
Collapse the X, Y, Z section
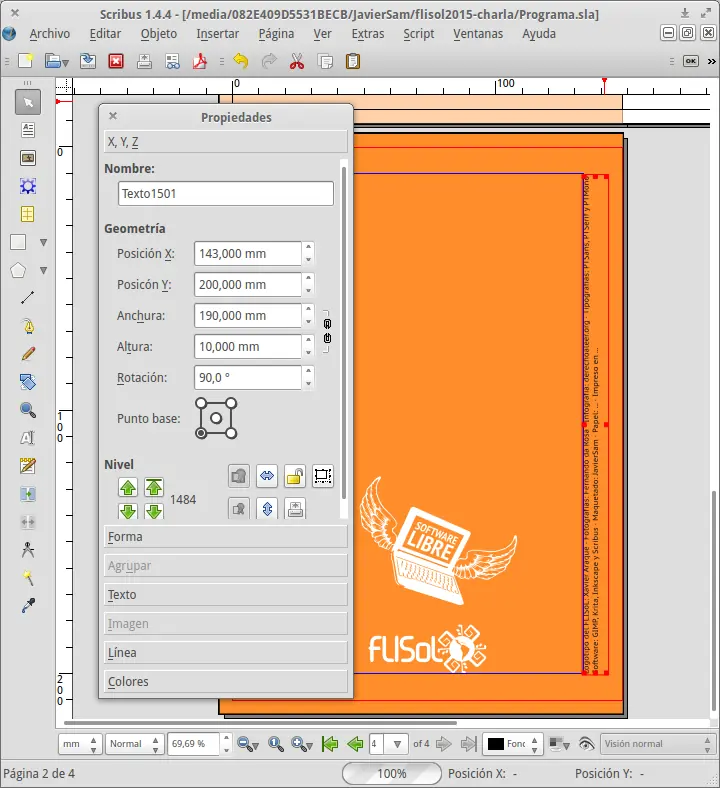click(226, 142)
